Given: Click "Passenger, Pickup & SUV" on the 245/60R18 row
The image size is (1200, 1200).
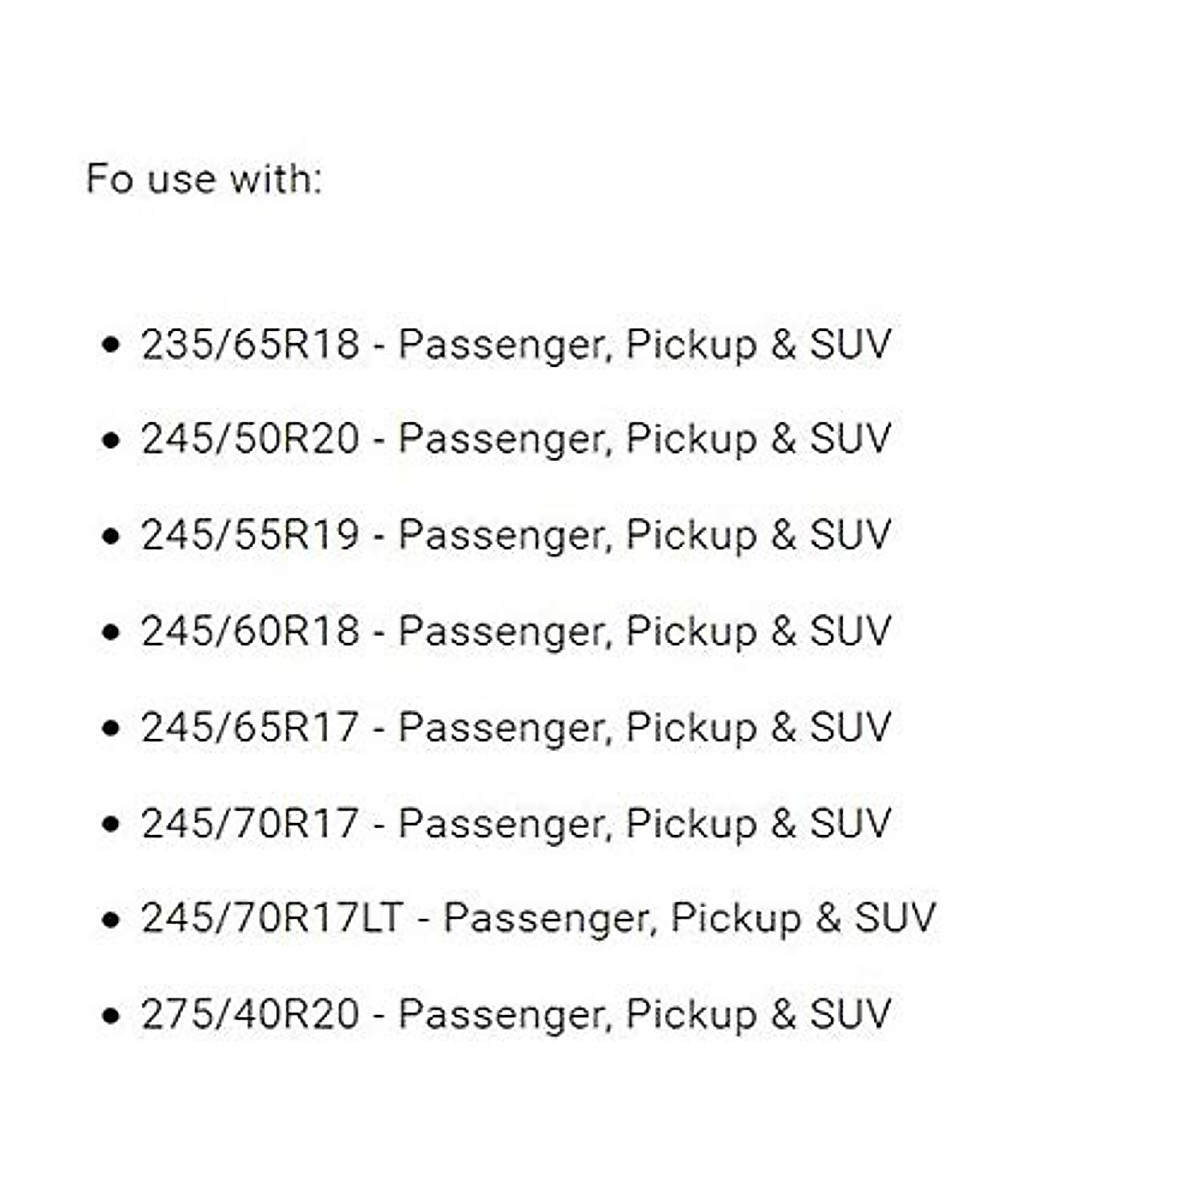Looking at the screenshot, I should pyautogui.click(x=644, y=632).
